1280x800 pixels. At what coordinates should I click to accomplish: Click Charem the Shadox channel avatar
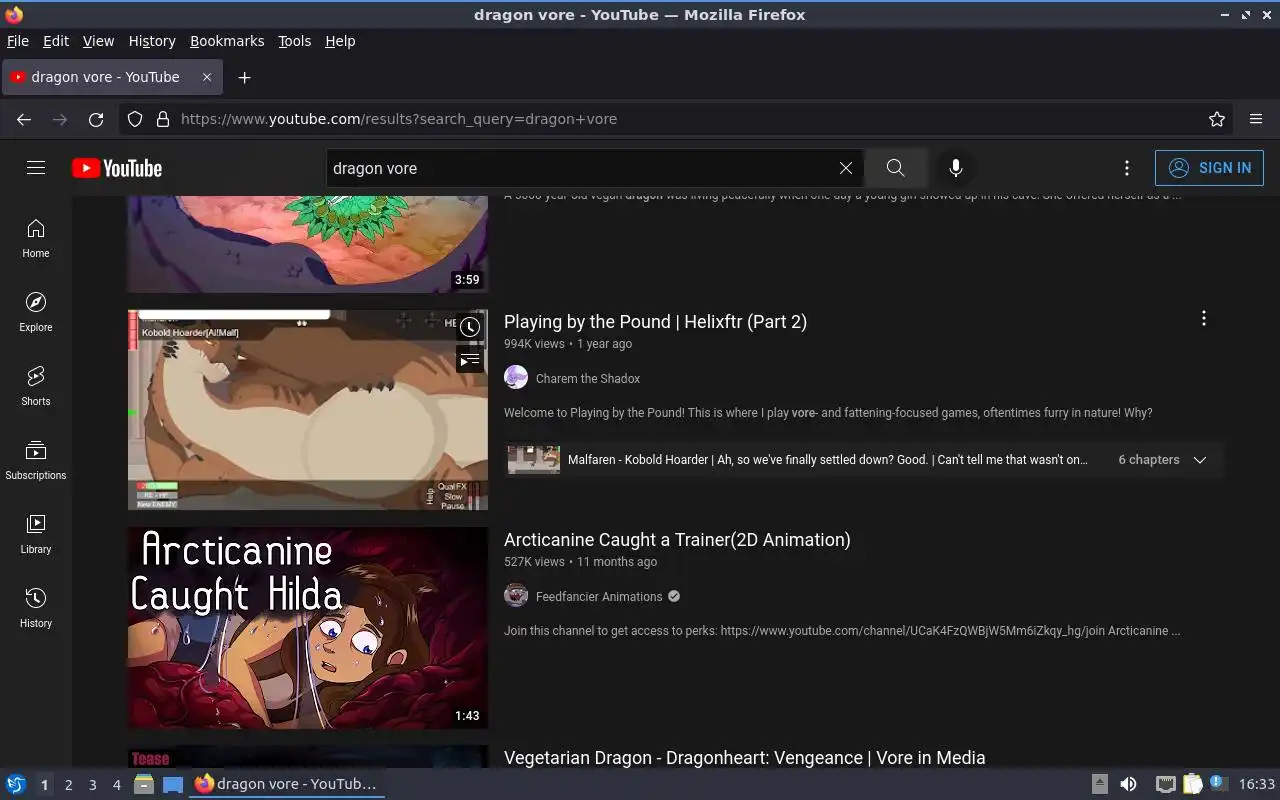click(x=516, y=377)
